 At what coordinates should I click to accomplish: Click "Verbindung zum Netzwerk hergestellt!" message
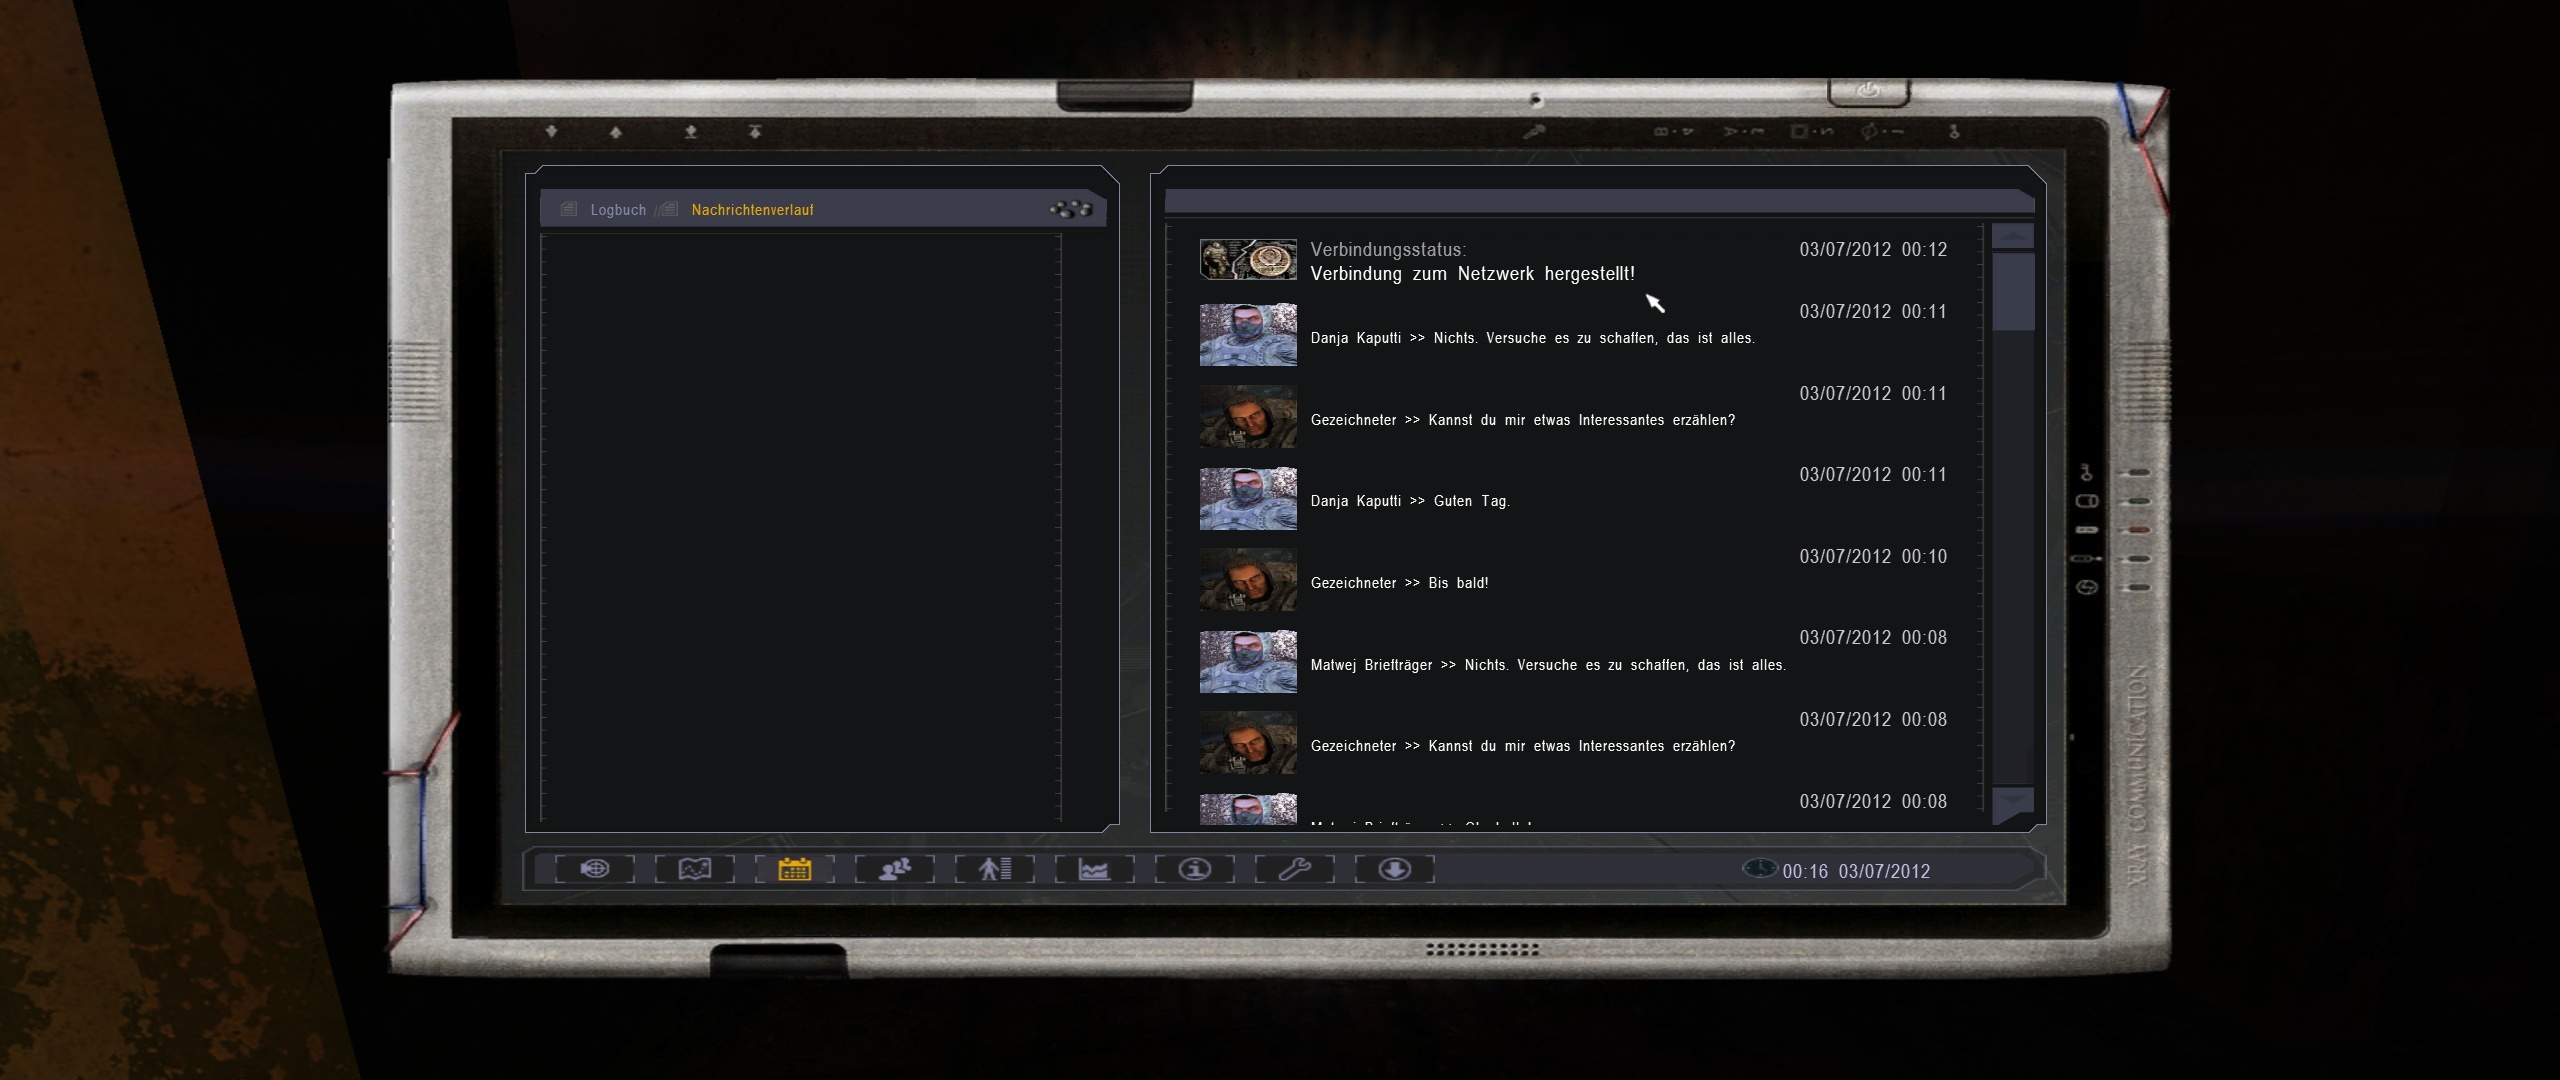[x=1473, y=274]
